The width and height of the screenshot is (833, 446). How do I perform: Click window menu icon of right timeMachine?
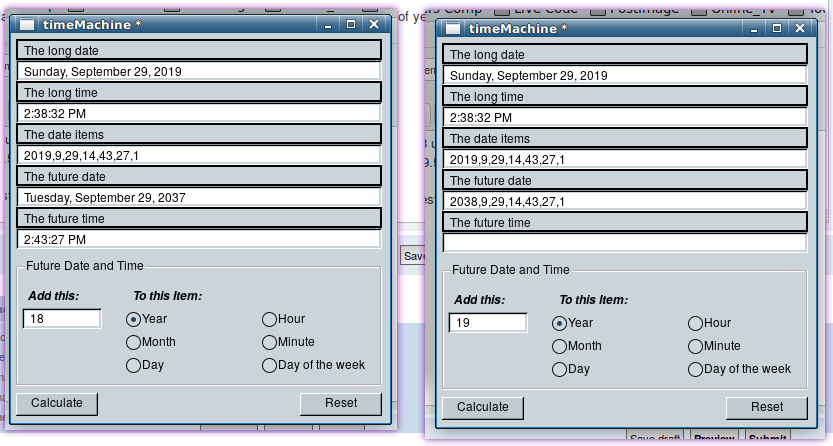click(x=453, y=29)
